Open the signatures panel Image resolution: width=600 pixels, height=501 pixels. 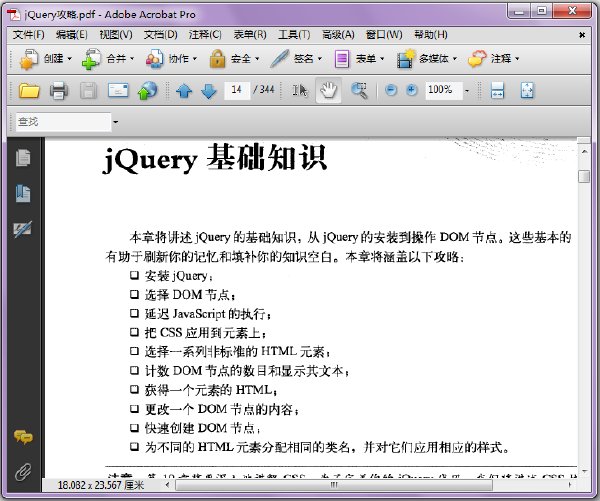pos(23,229)
